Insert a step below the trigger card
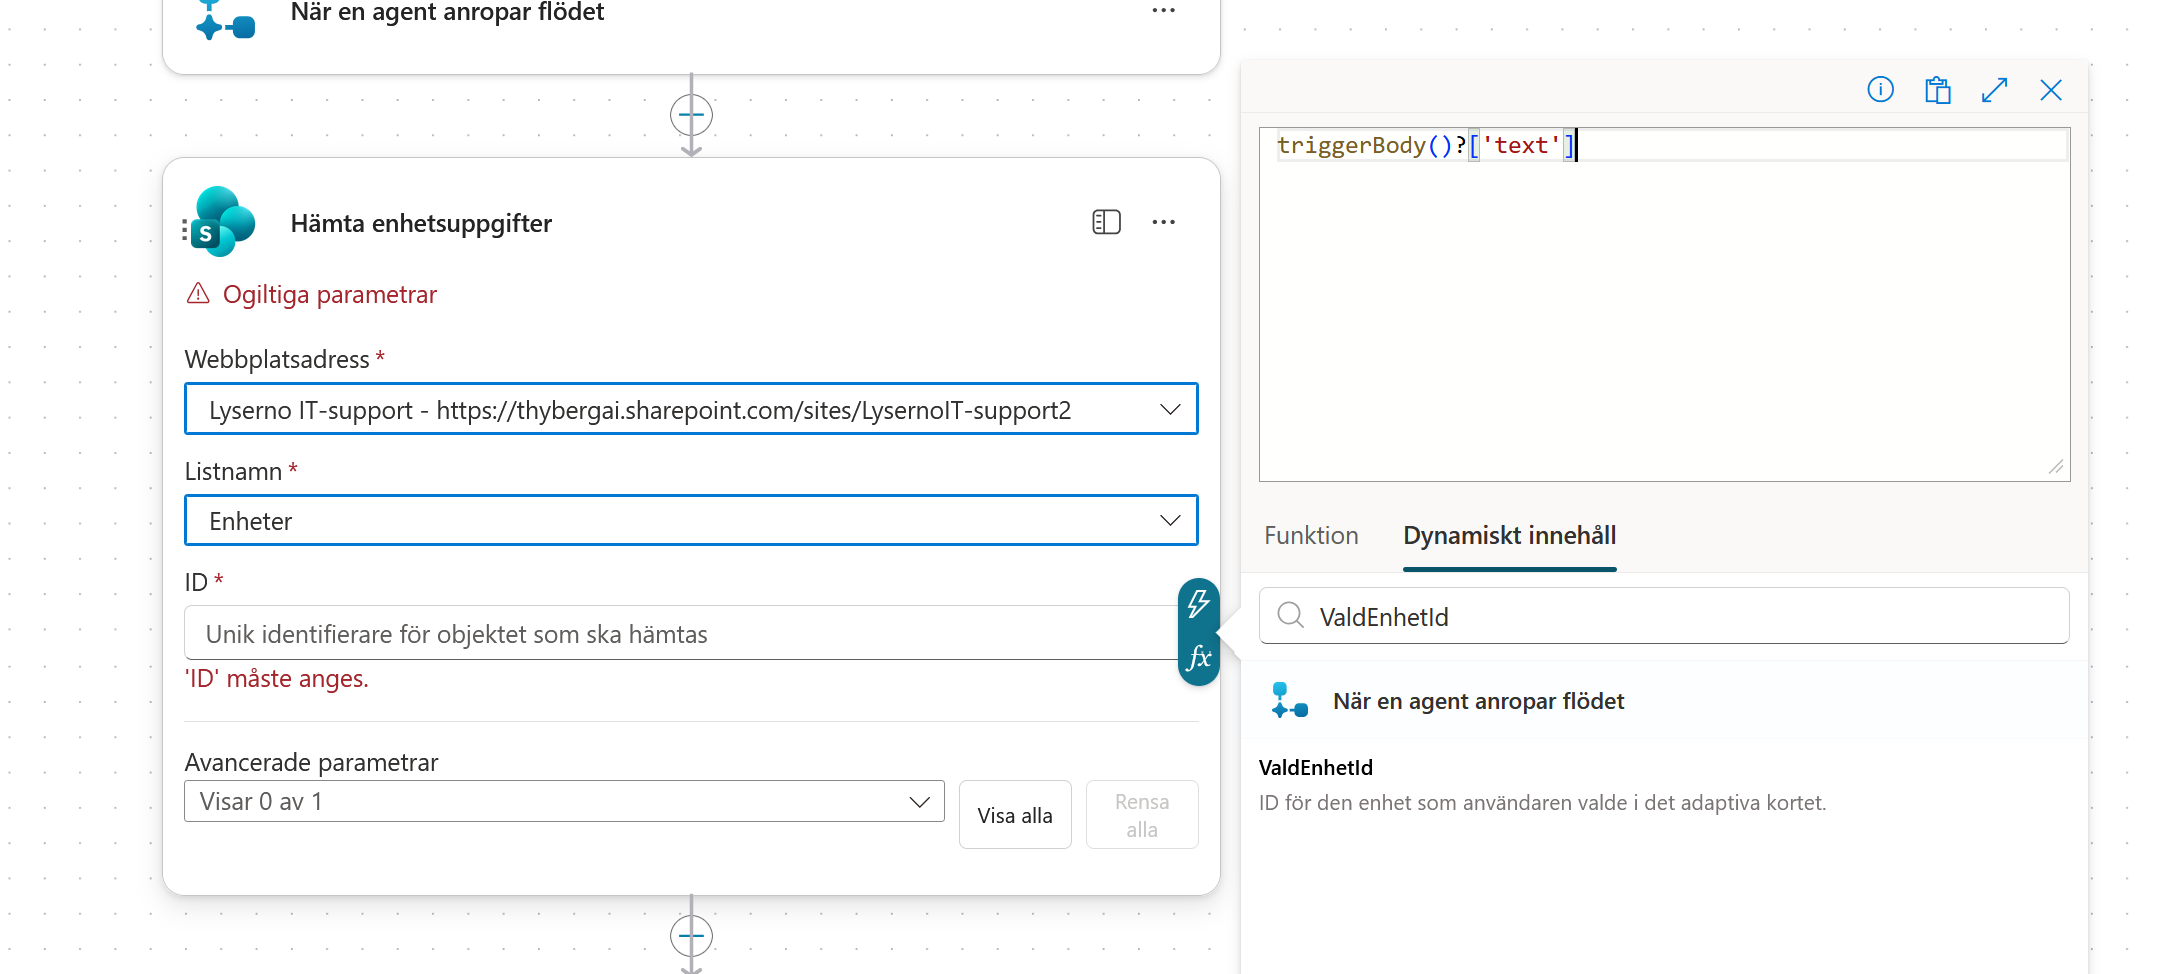This screenshot has height=974, width=2159. [x=691, y=115]
